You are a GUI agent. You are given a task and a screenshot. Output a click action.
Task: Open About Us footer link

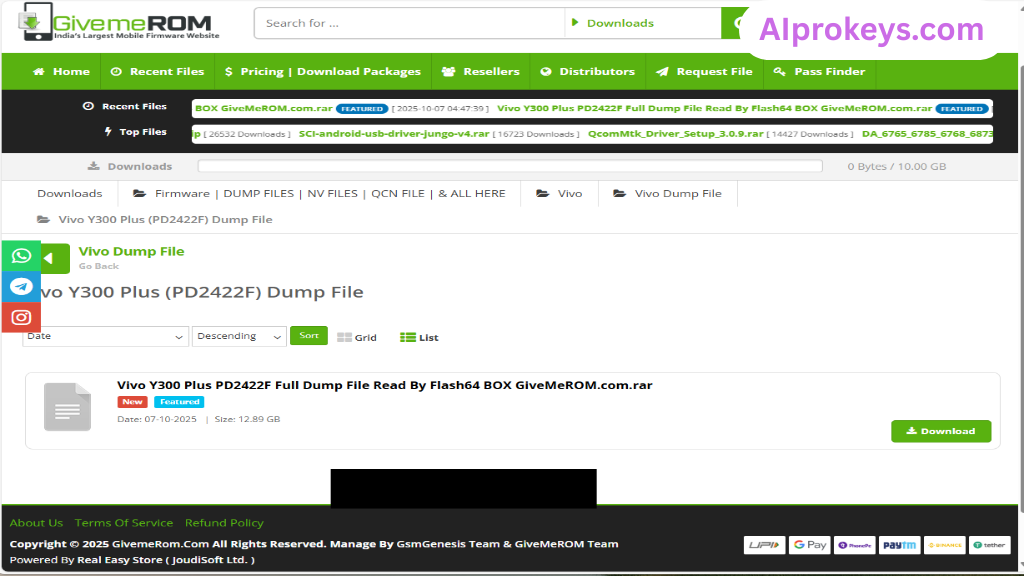(x=37, y=522)
